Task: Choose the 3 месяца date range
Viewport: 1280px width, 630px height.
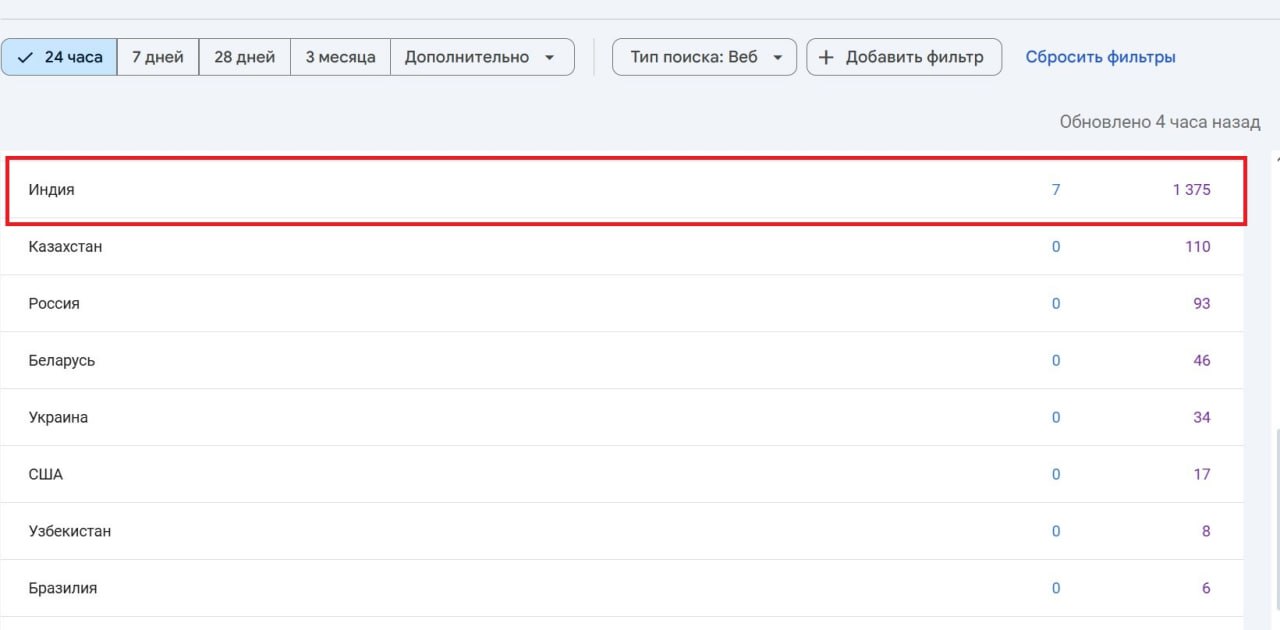Action: pos(340,57)
